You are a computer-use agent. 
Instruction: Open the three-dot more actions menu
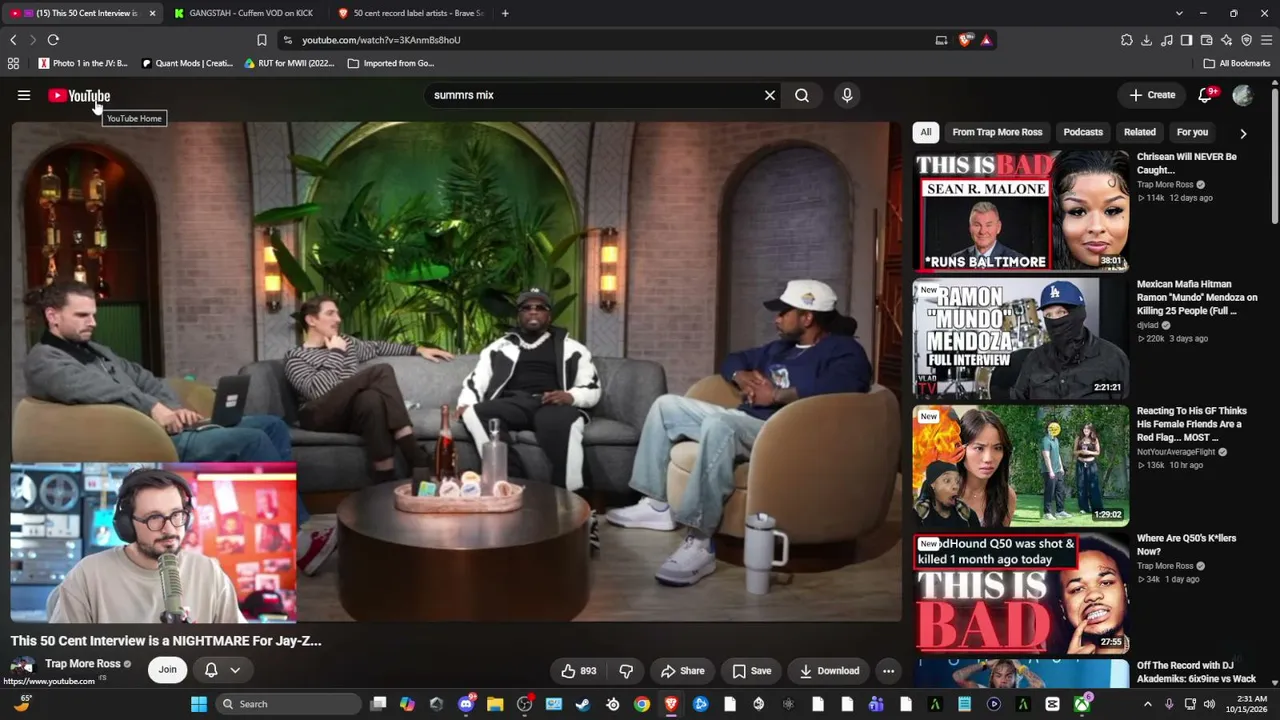[888, 671]
